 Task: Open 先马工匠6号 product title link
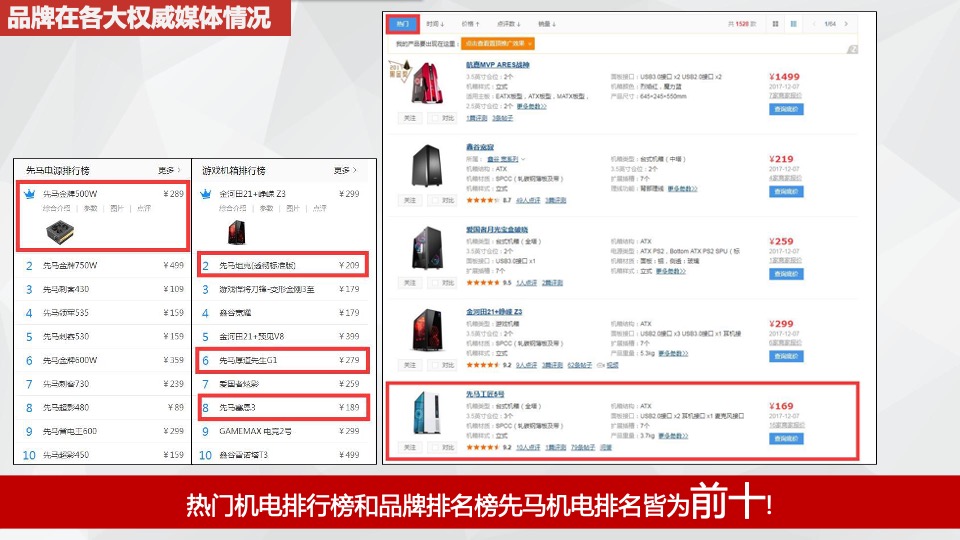485,394
